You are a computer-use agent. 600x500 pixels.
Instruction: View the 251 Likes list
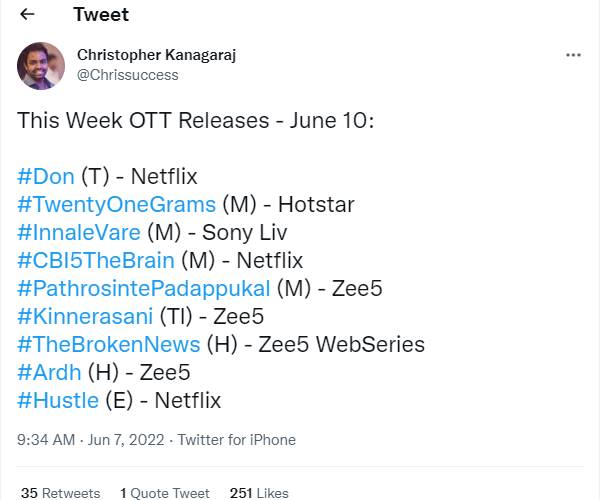coord(259,493)
